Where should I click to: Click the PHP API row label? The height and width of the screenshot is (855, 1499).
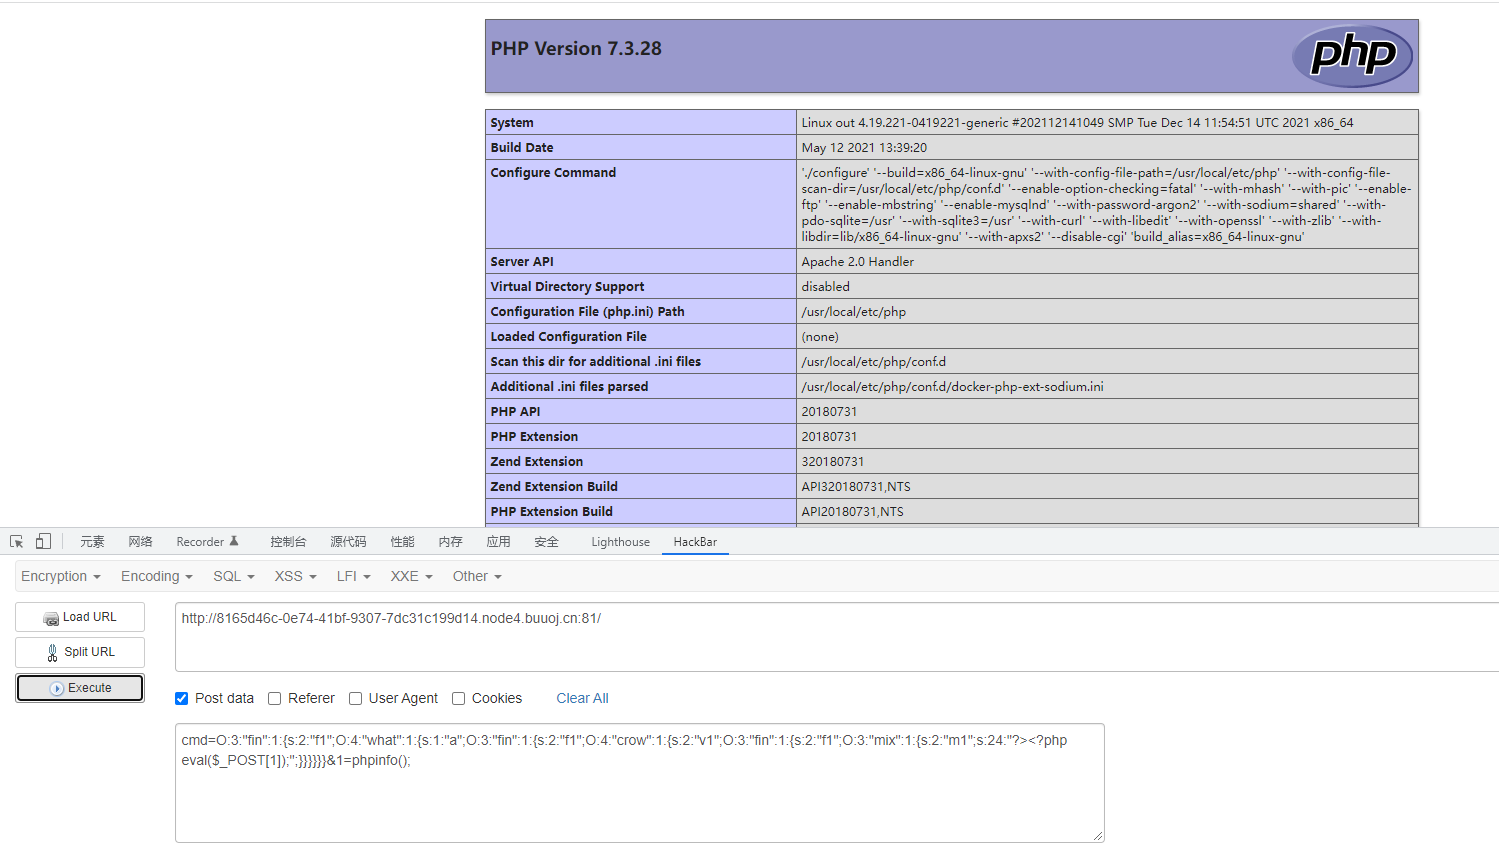click(515, 411)
